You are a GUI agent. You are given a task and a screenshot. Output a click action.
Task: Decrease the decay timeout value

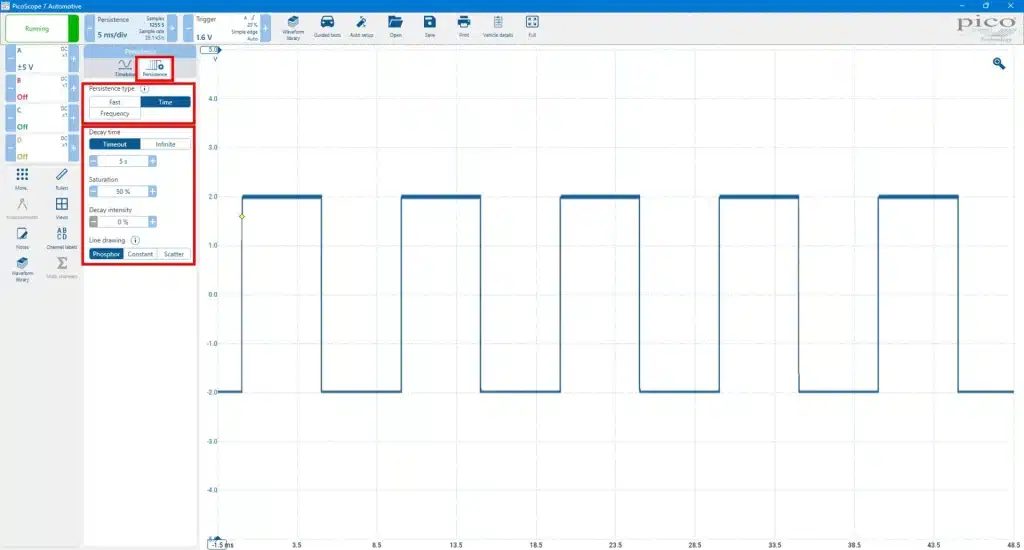(x=93, y=161)
